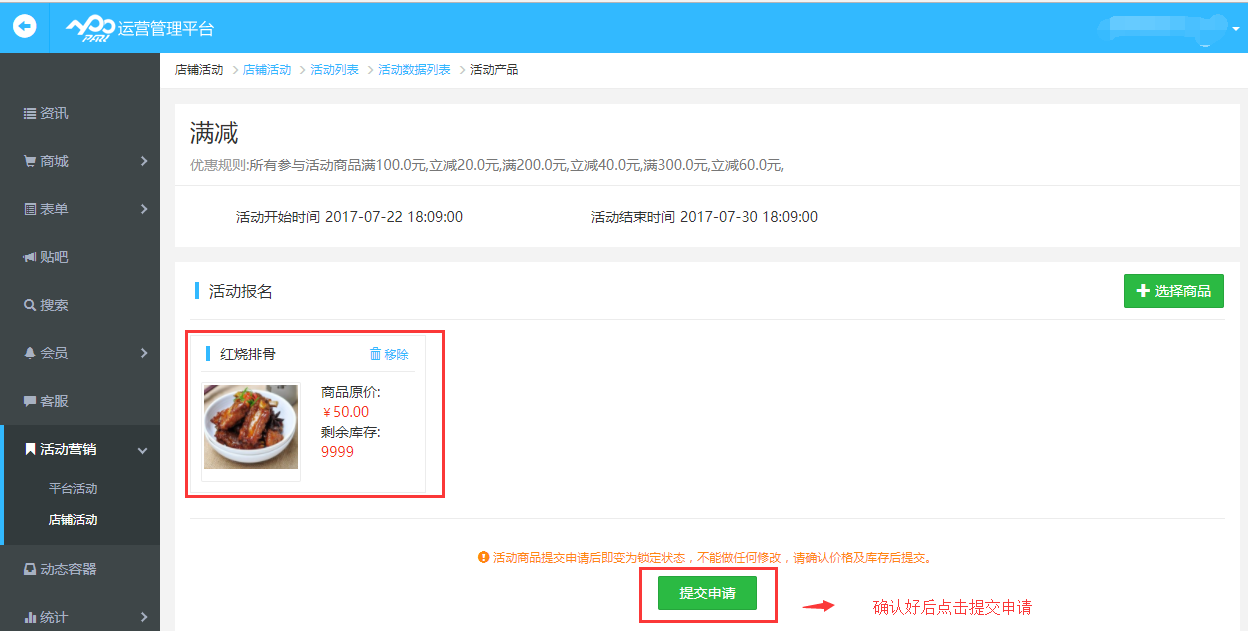Select 平台活动 submenu item
Image resolution: width=1248 pixels, height=631 pixels.
[x=73, y=489]
